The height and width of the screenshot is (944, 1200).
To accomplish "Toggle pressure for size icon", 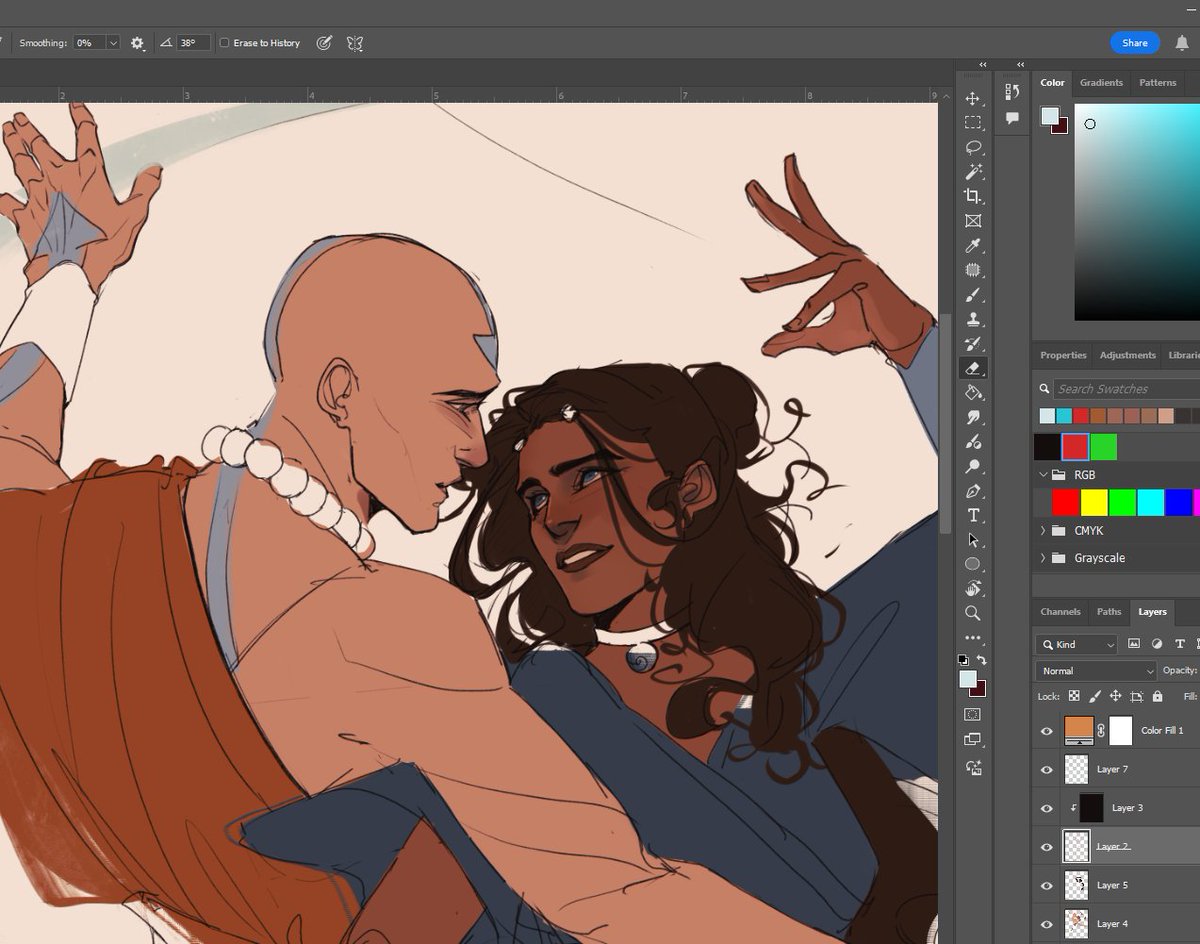I will click(324, 43).
